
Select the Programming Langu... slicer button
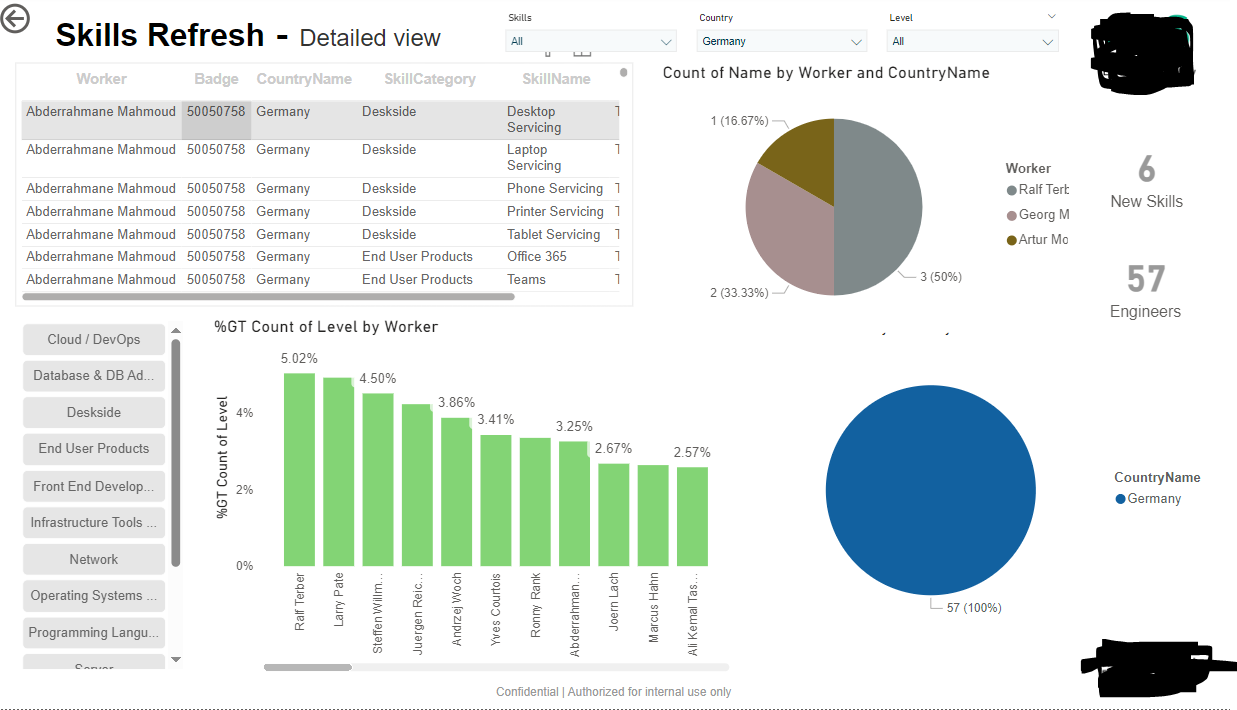coord(94,632)
